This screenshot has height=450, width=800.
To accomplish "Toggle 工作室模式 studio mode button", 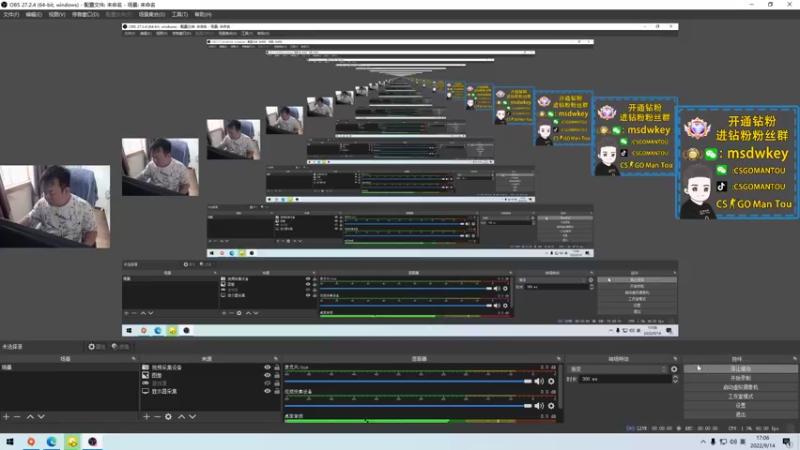I will click(740, 396).
